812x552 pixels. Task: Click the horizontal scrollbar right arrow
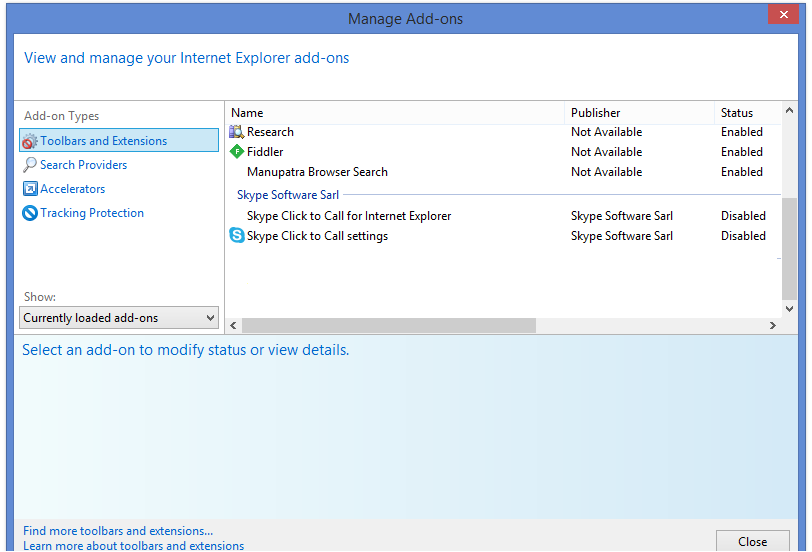[x=773, y=325]
